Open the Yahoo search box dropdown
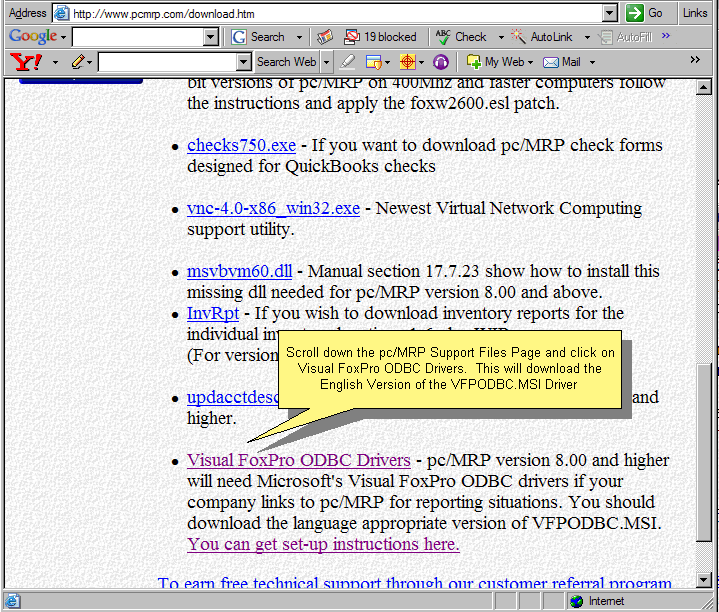Screen dimensions: 719x612 (x=244, y=62)
